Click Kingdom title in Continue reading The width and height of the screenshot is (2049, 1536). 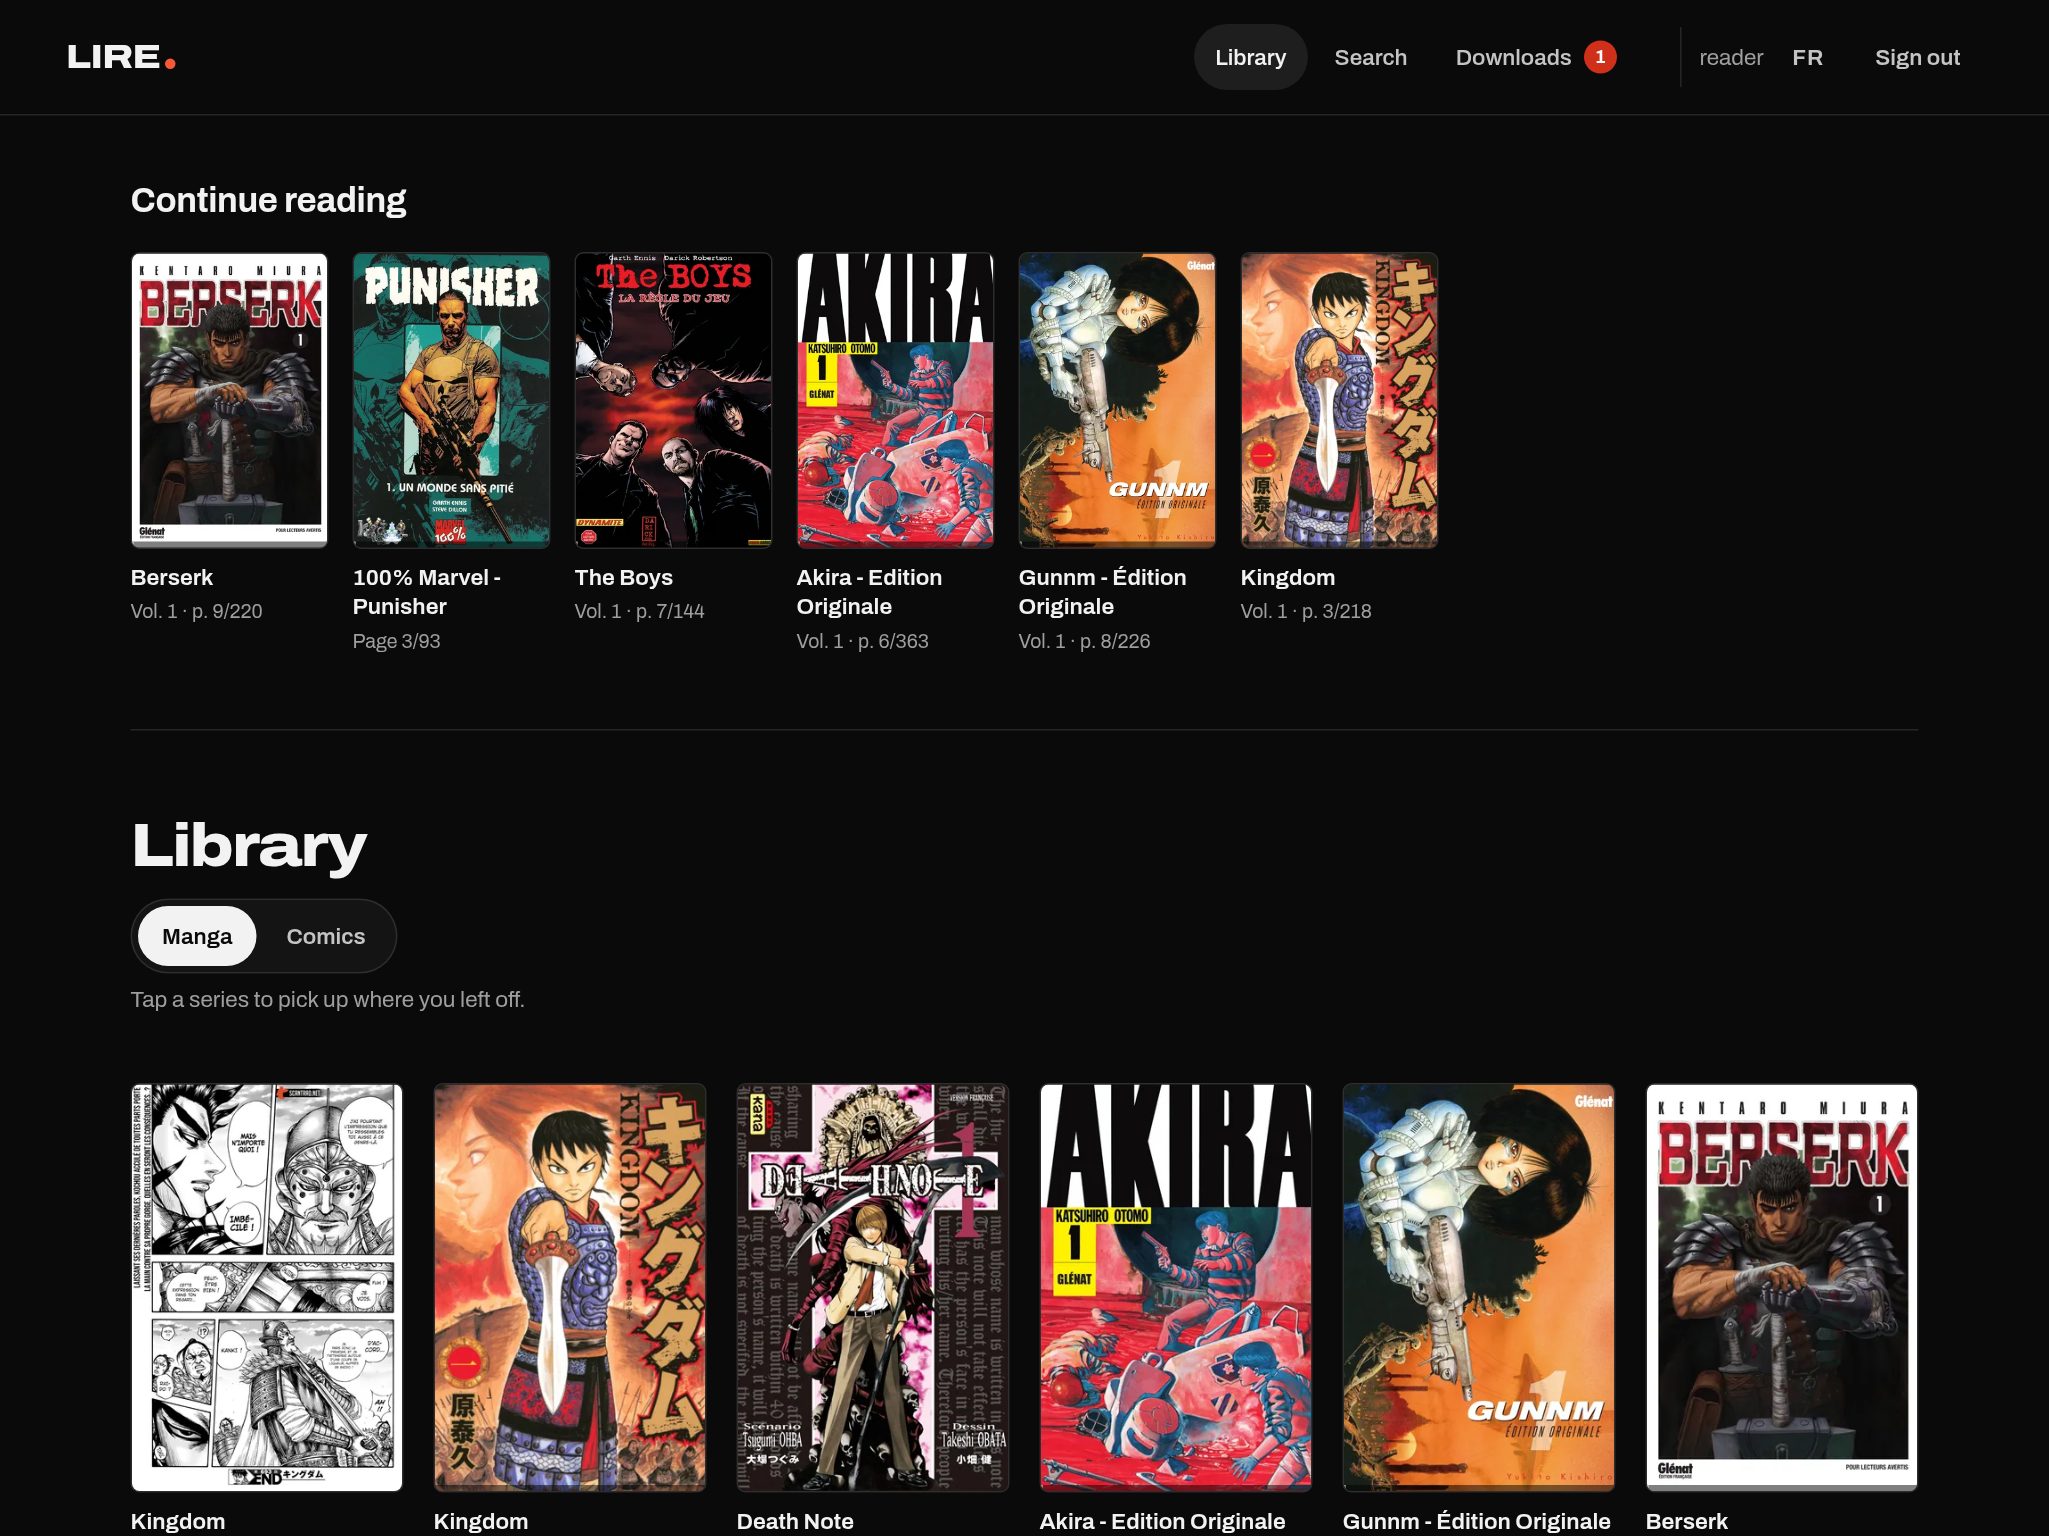pos(1288,577)
